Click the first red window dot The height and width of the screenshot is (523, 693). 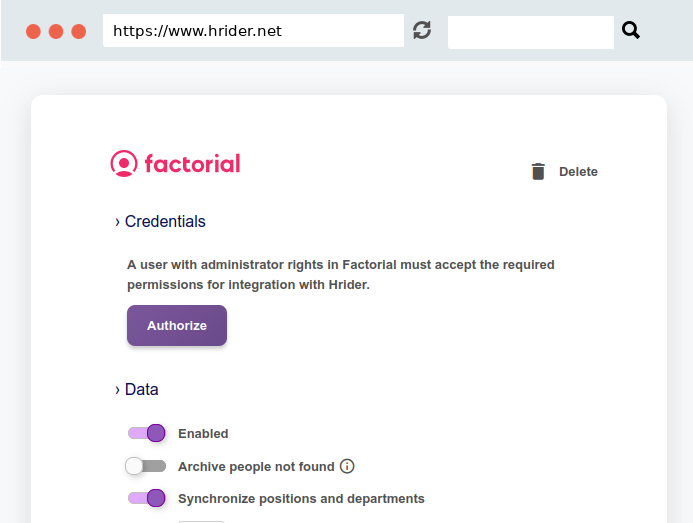click(x=33, y=31)
